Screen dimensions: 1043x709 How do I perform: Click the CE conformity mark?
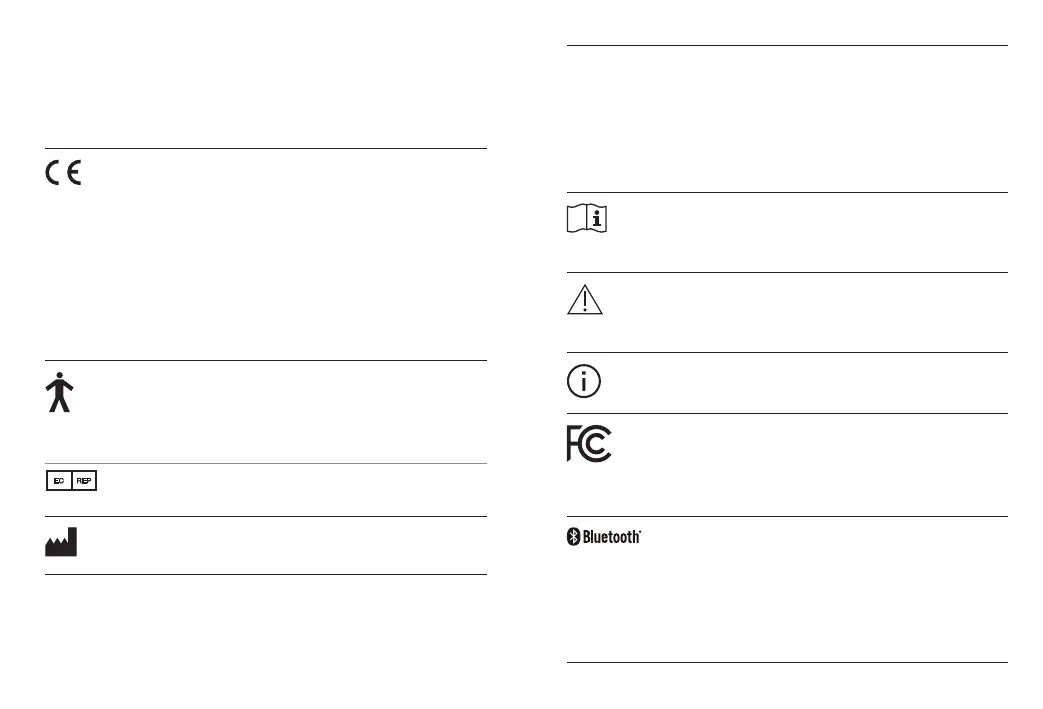click(63, 173)
